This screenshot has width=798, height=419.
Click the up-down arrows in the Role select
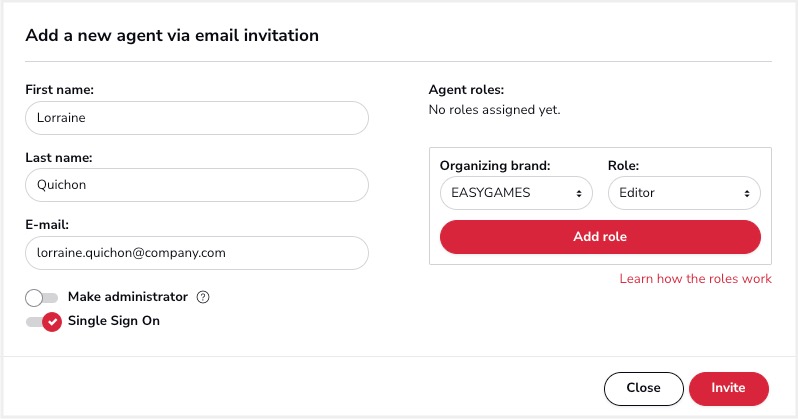pos(747,193)
